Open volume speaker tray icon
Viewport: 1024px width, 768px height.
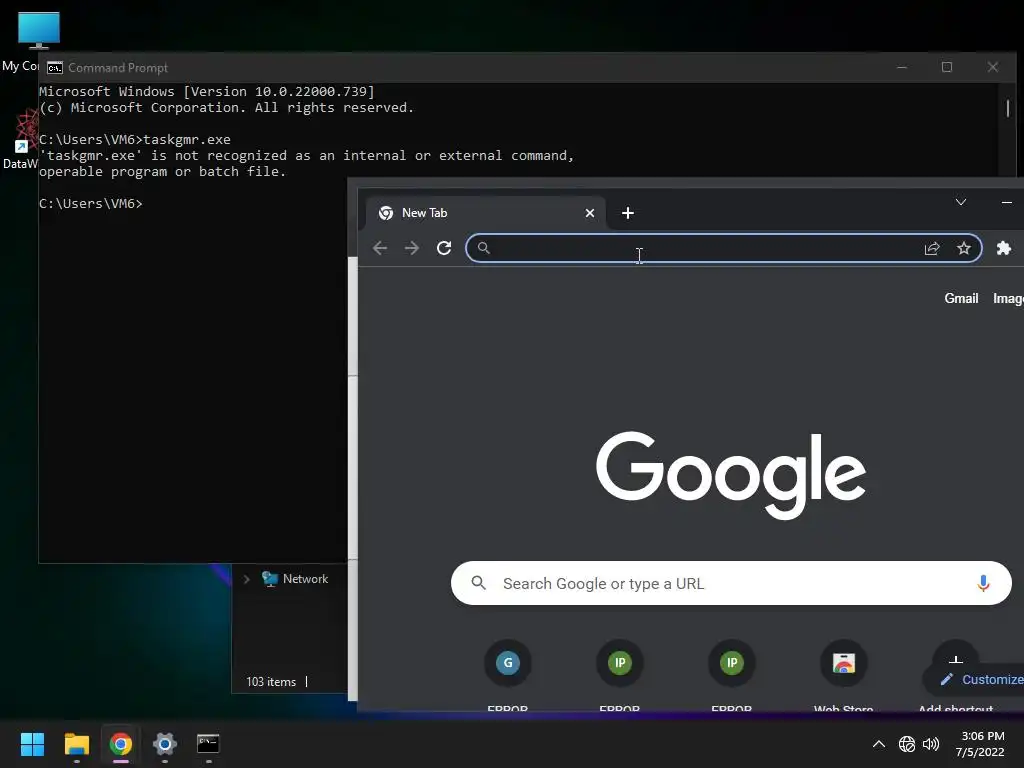[x=931, y=744]
